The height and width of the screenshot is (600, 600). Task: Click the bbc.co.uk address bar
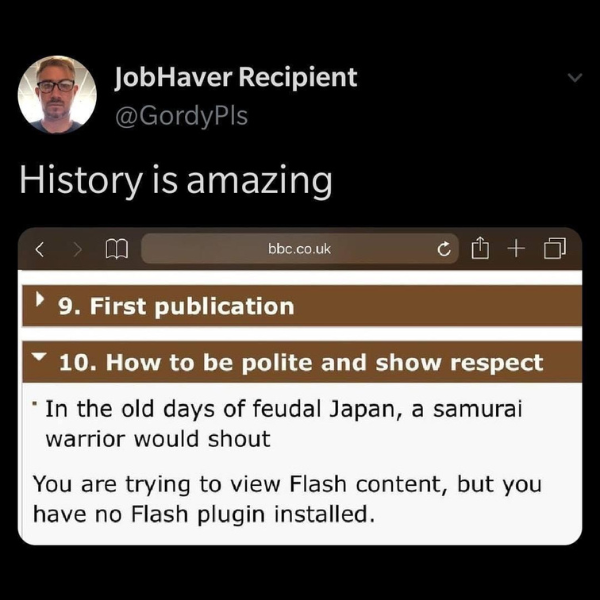pyautogui.click(x=300, y=248)
